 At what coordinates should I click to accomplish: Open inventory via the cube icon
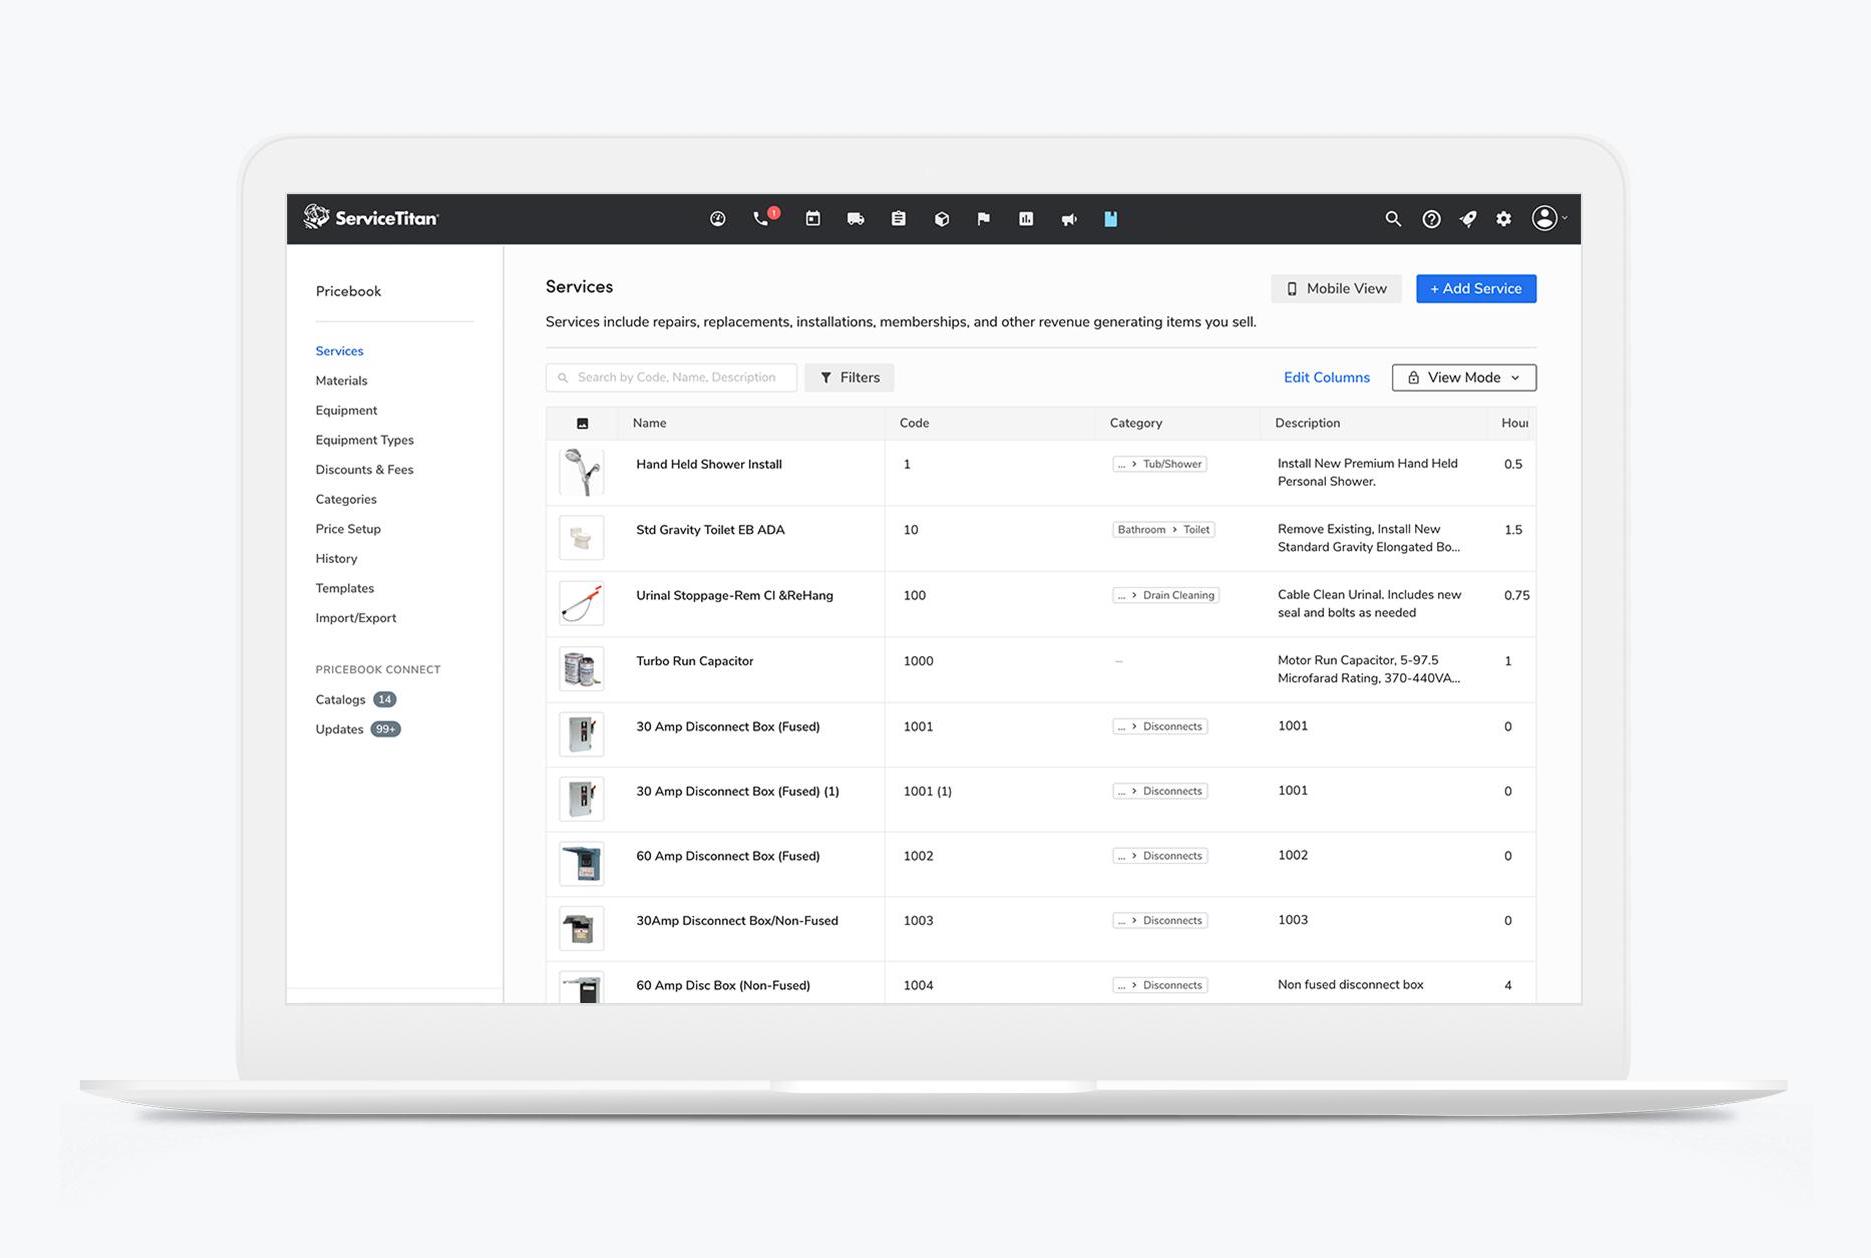[941, 218]
